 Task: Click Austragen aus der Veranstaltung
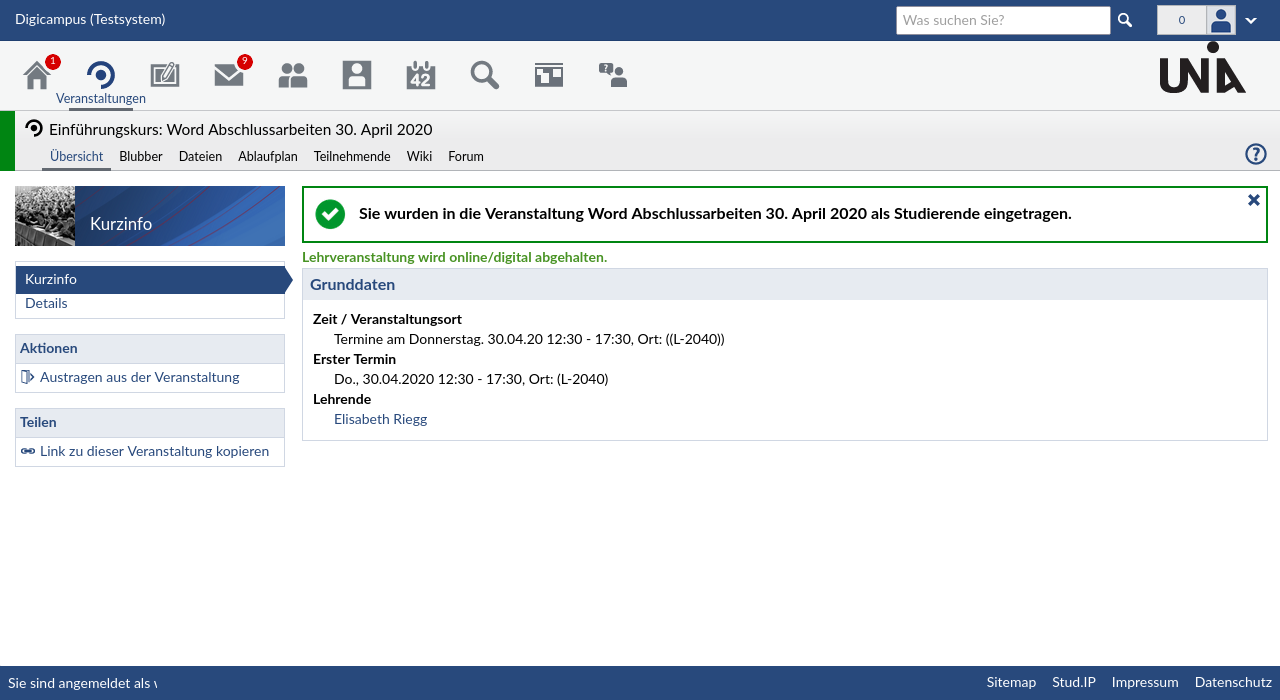[x=139, y=377]
